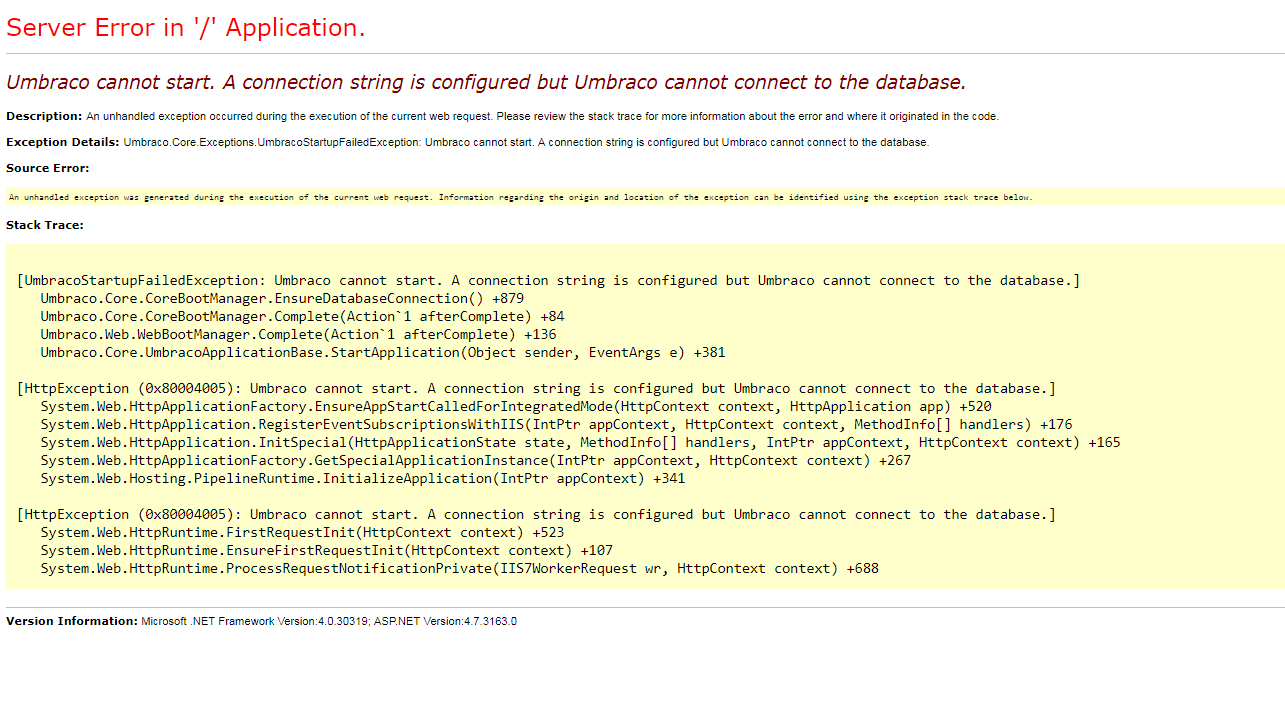Click the "Source Error:" label
1285x707 pixels.
tap(48, 168)
